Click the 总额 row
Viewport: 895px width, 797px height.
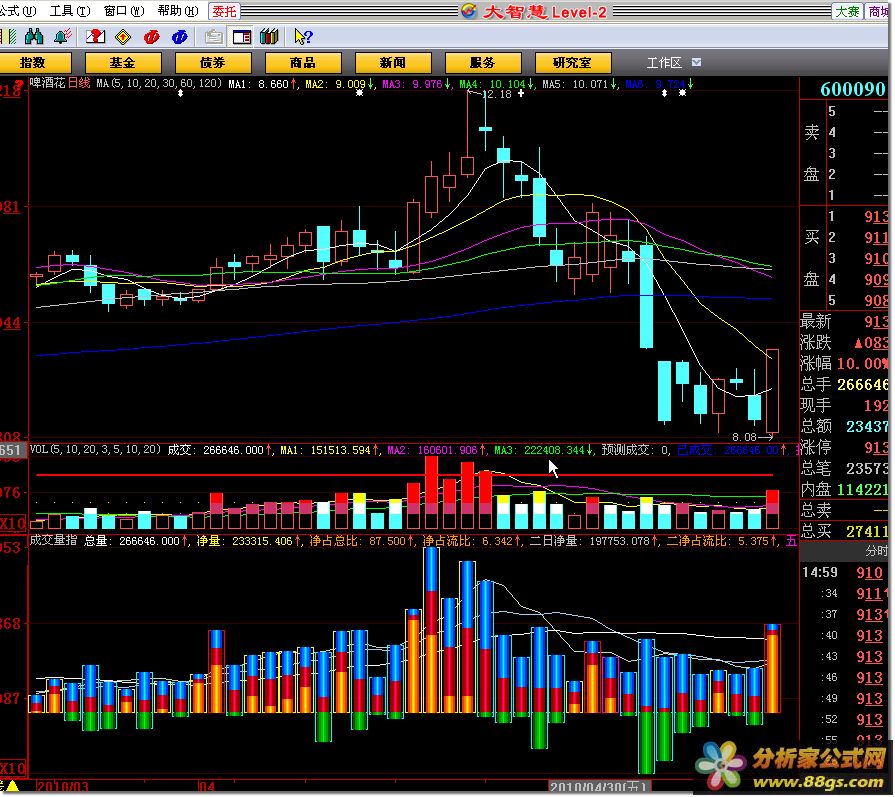845,426
